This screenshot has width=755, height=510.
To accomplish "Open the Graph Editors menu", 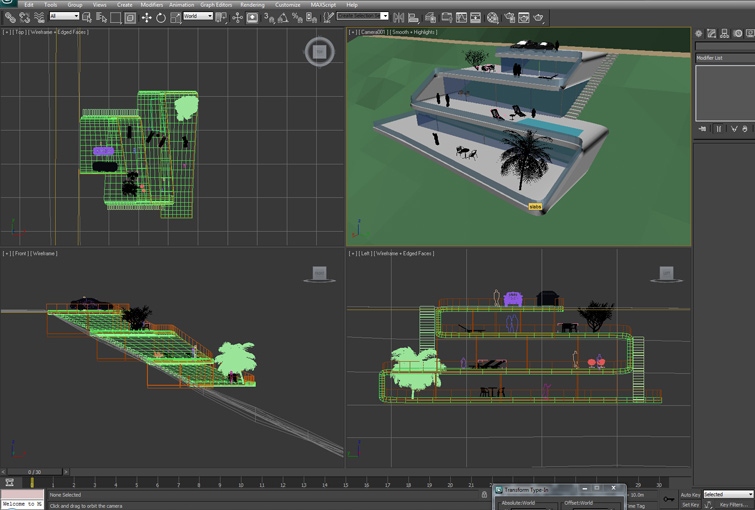I will [x=216, y=5].
